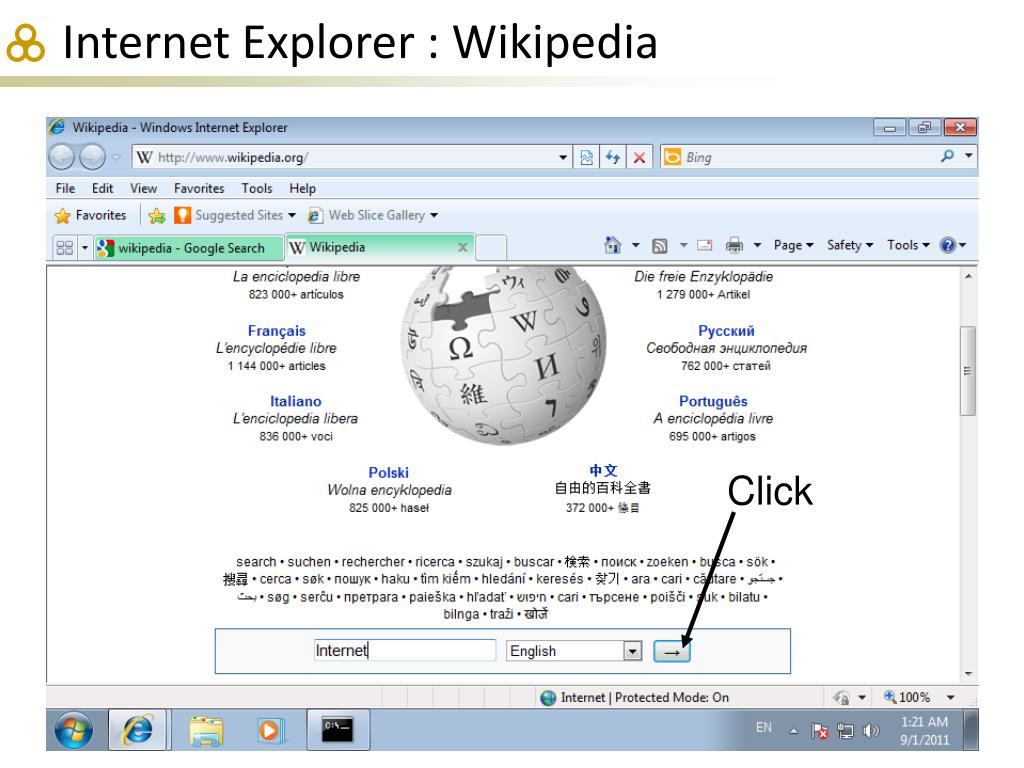
Task: Open Windows Media Player taskbar icon
Action: 270,729
